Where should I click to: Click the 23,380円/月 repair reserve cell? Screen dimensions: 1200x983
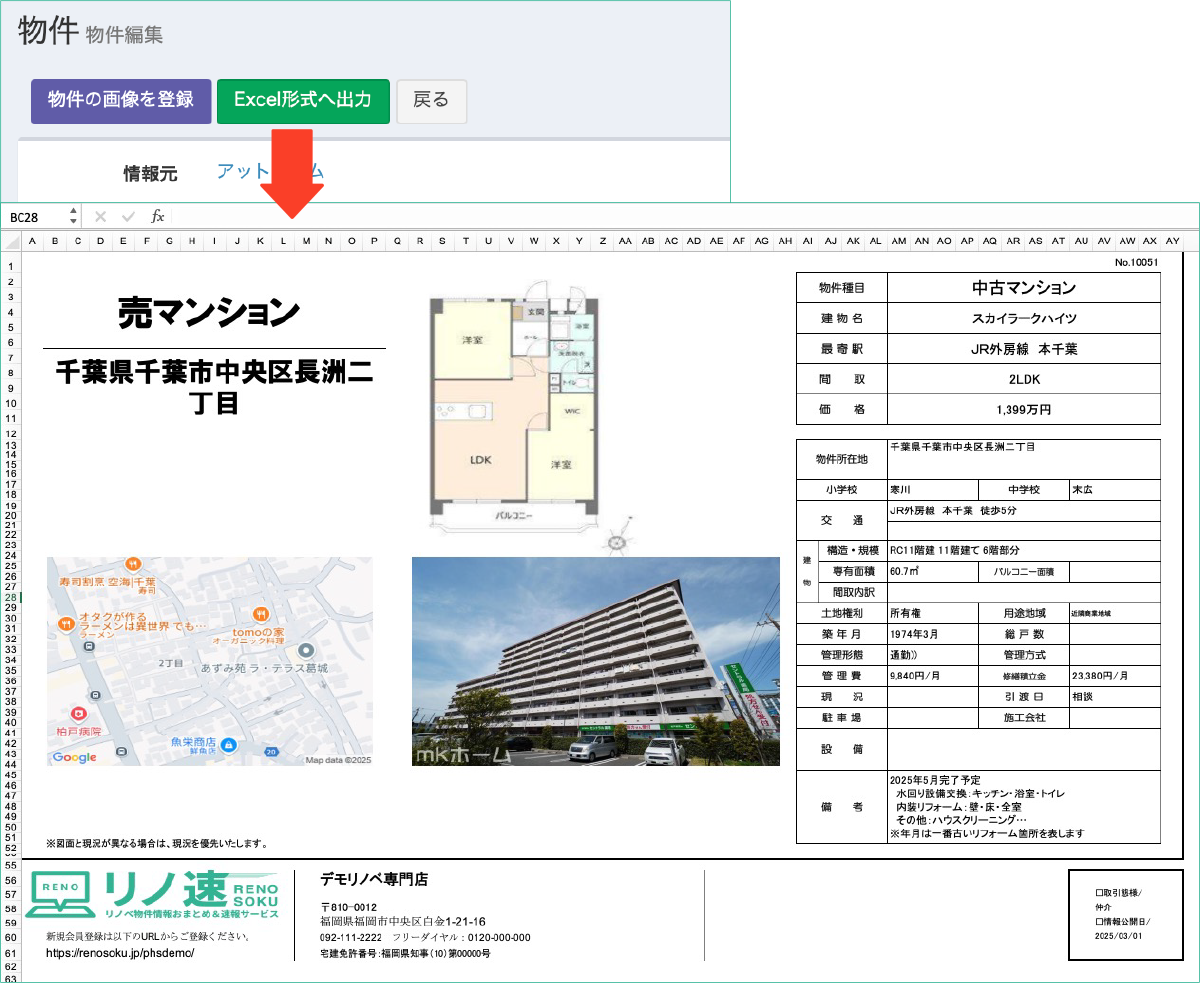point(1115,675)
